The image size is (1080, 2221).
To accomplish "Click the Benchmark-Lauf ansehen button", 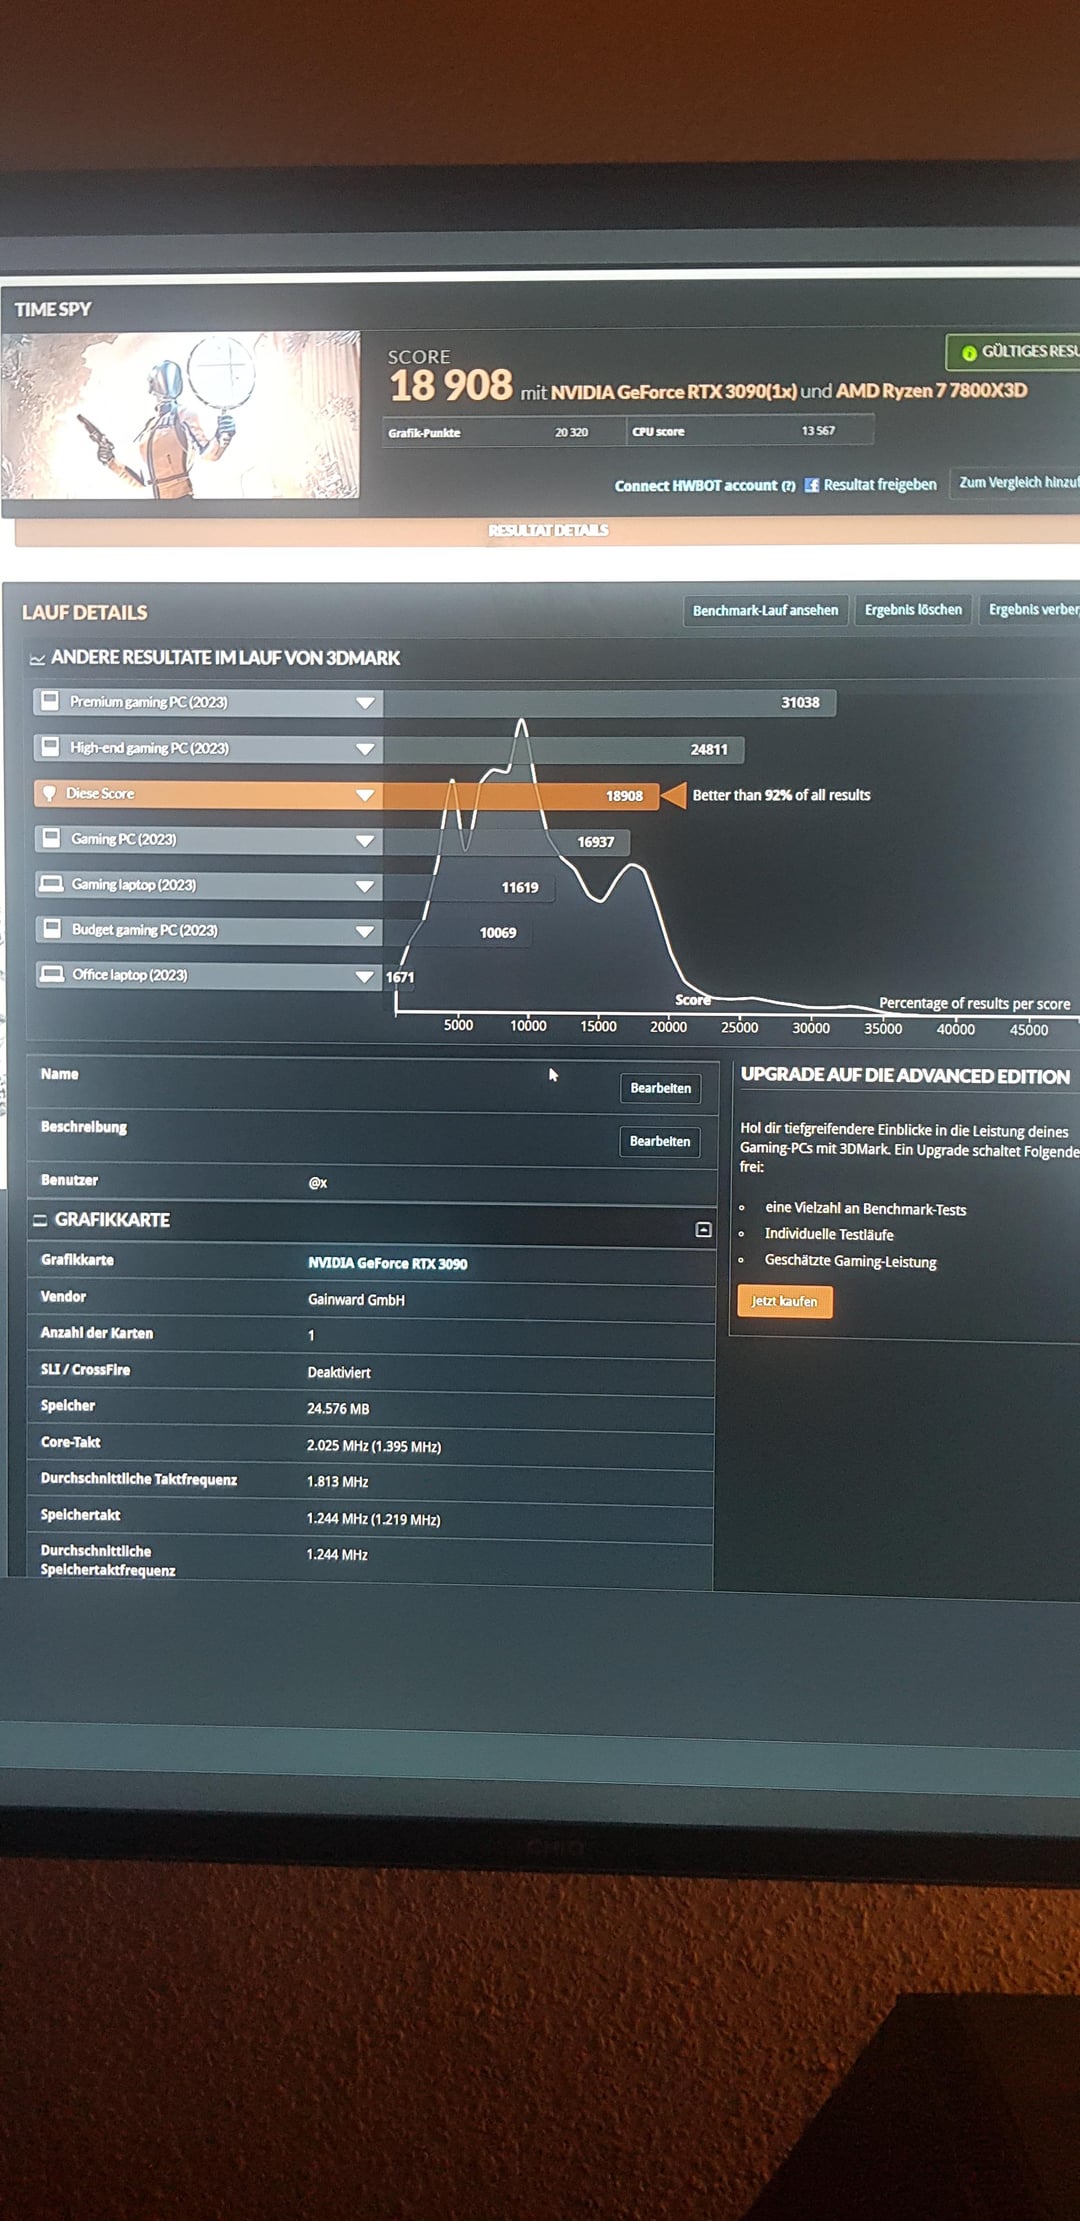I will point(765,610).
